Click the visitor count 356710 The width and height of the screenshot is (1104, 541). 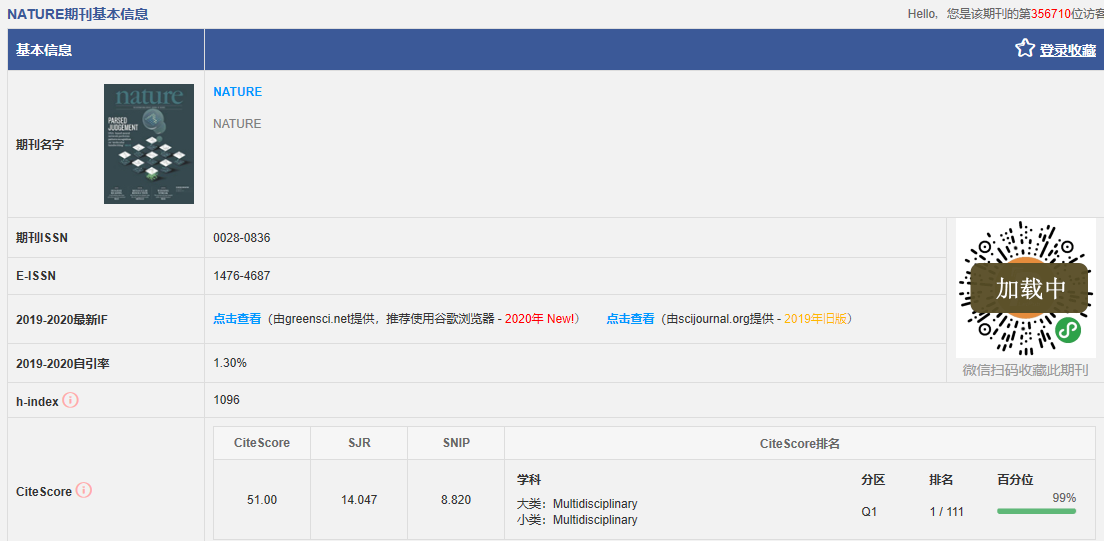1050,13
